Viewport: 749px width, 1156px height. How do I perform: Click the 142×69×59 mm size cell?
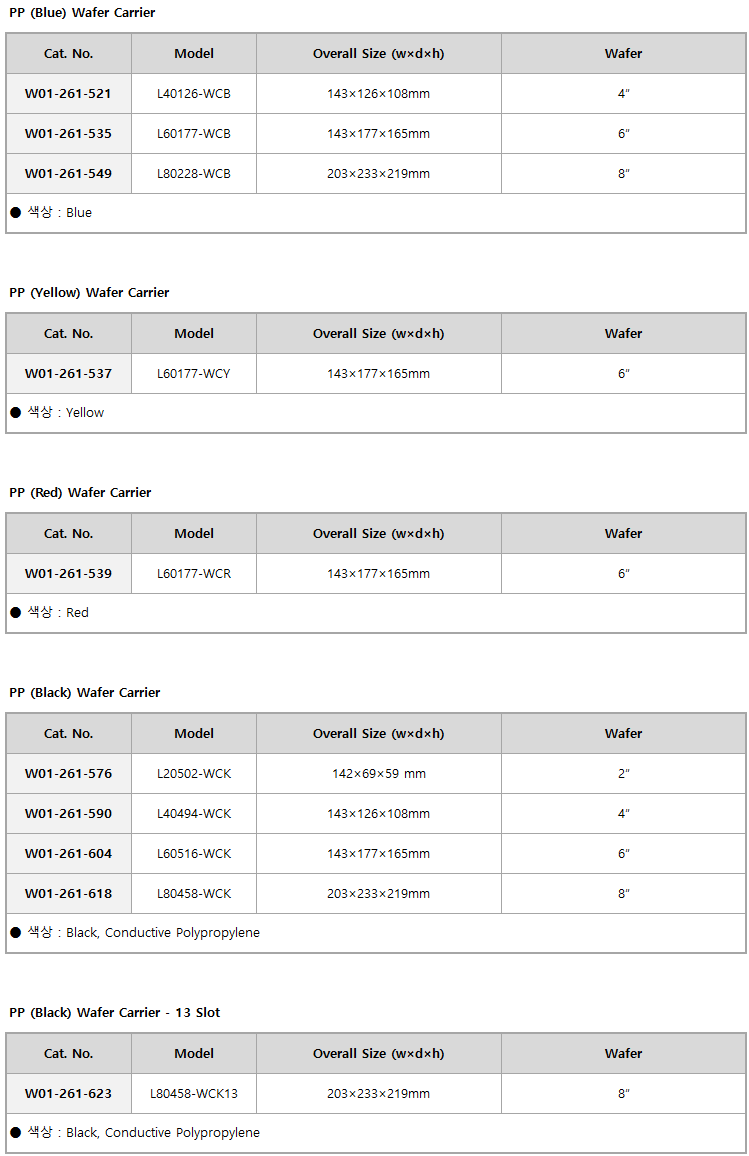point(379,773)
